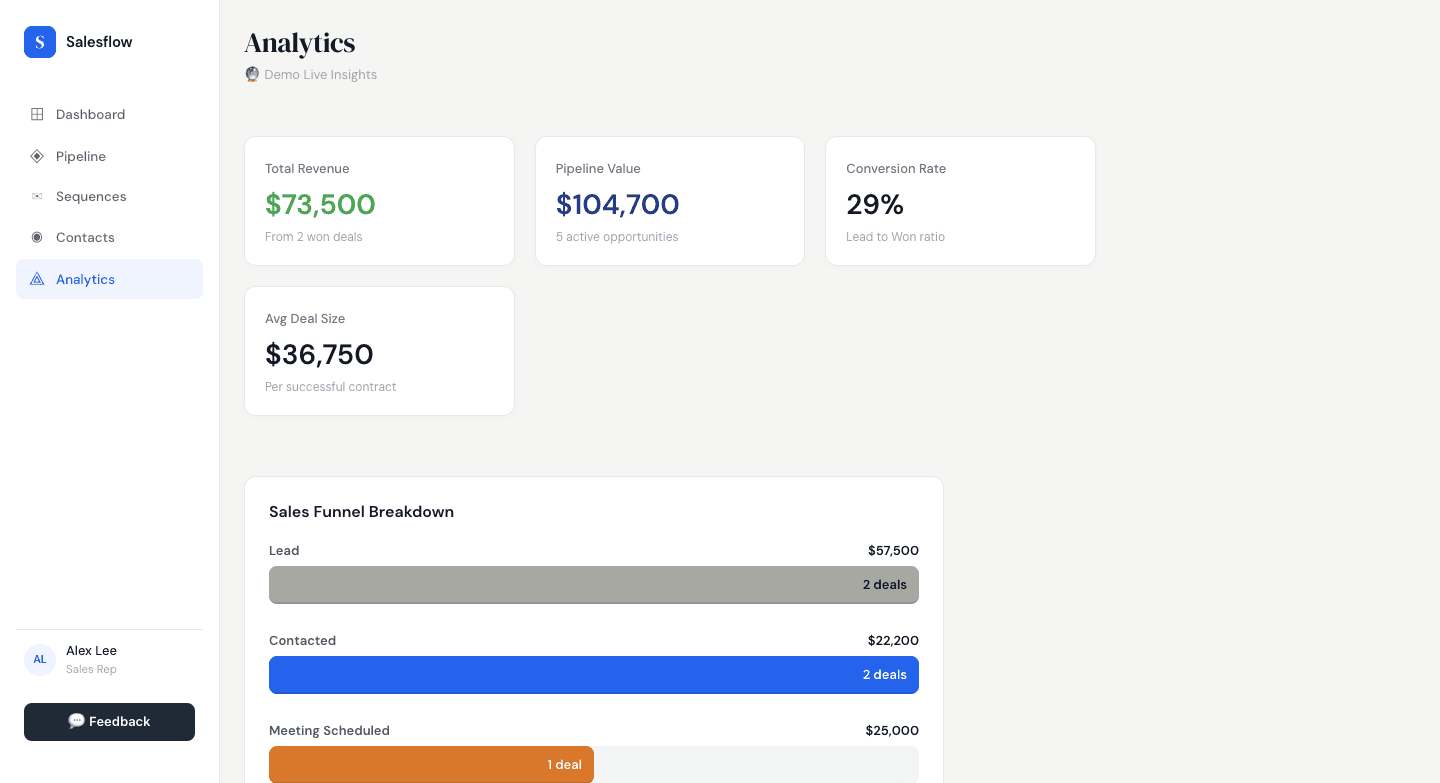
Task: Click the Sales Rep role text
Action: point(91,670)
